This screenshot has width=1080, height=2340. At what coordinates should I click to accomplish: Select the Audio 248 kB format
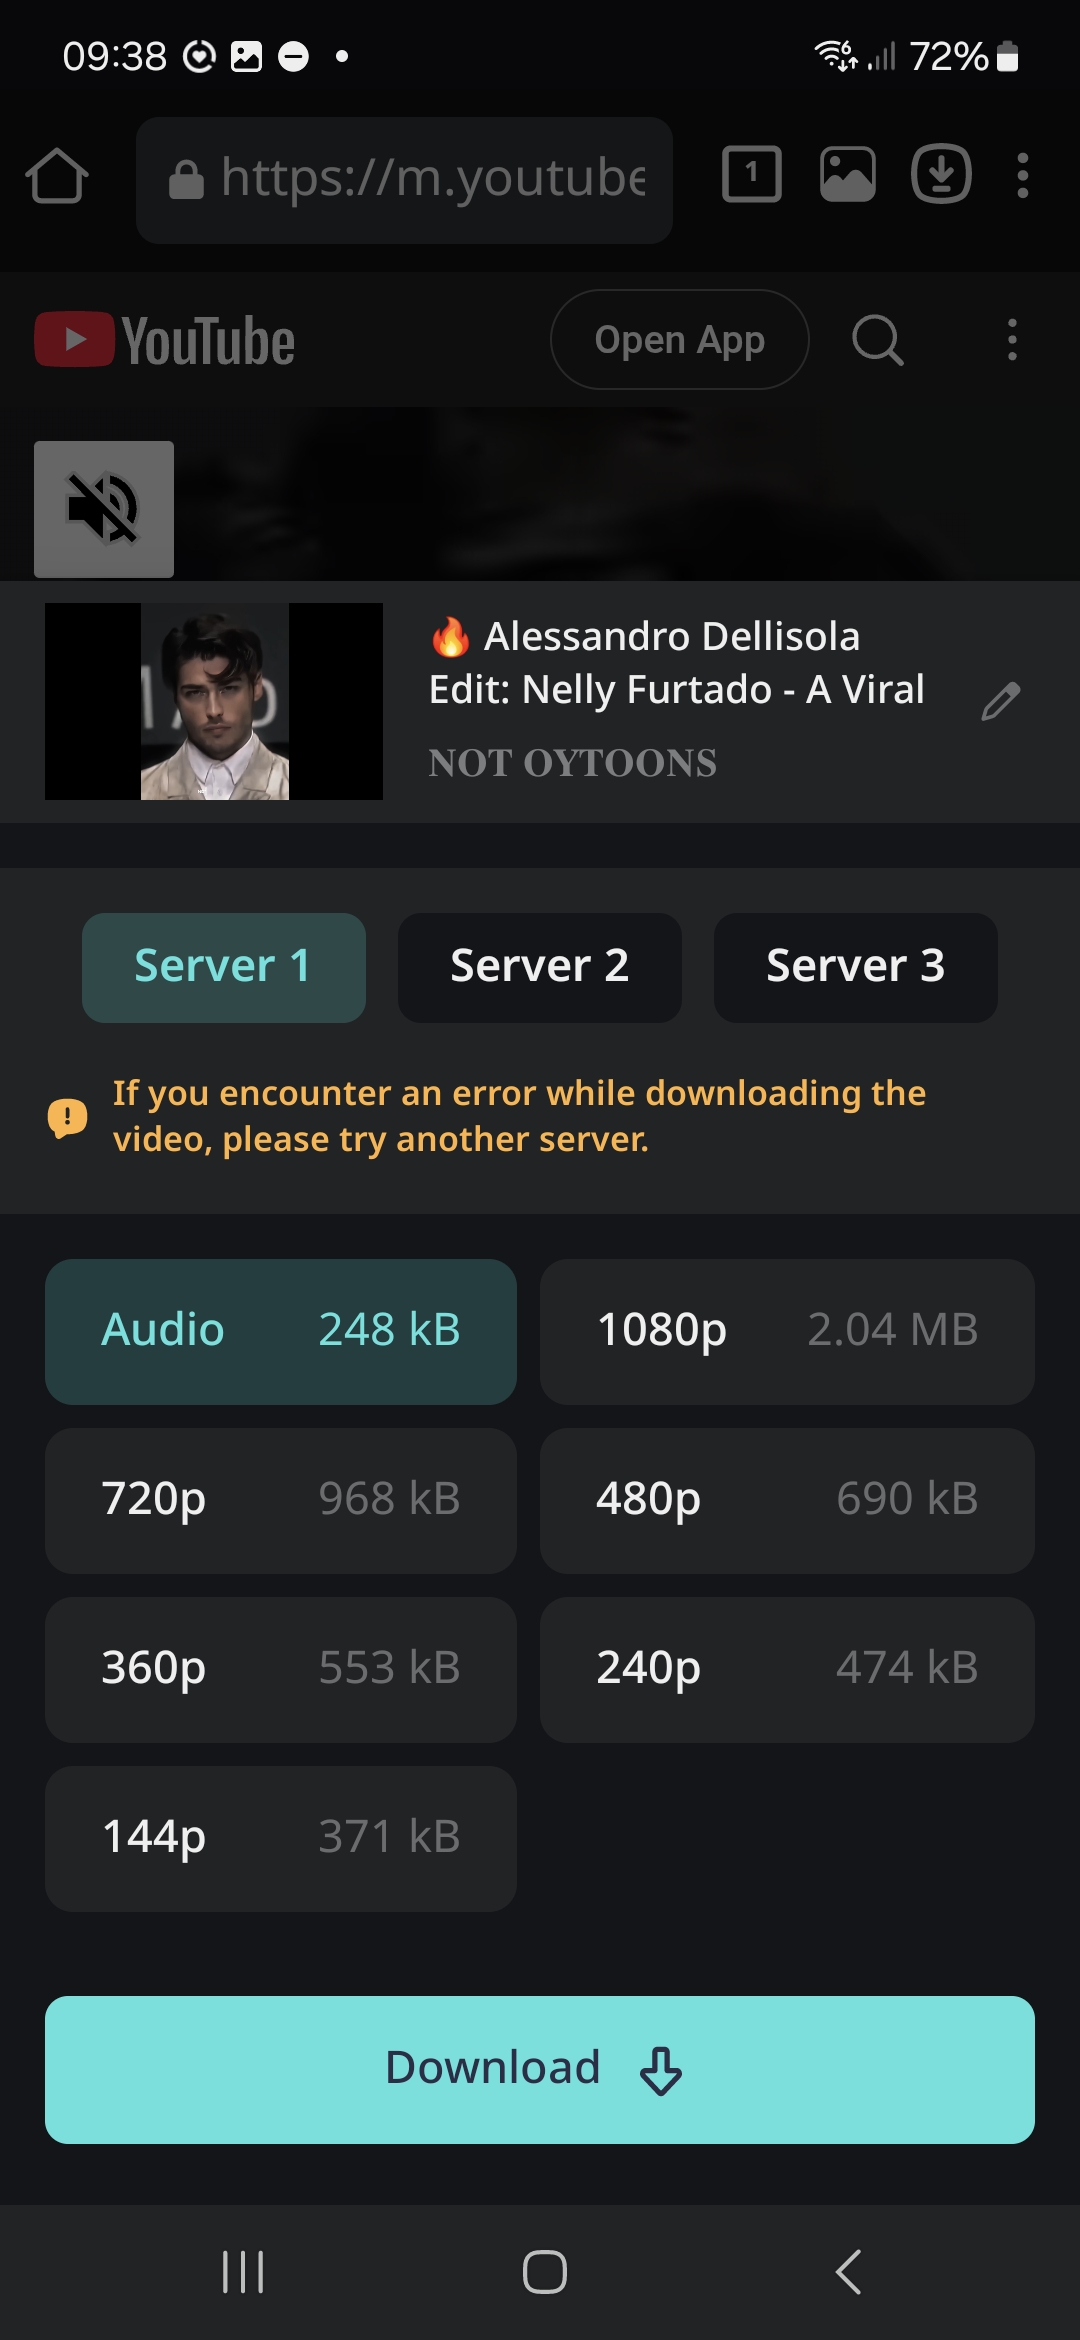click(x=281, y=1332)
